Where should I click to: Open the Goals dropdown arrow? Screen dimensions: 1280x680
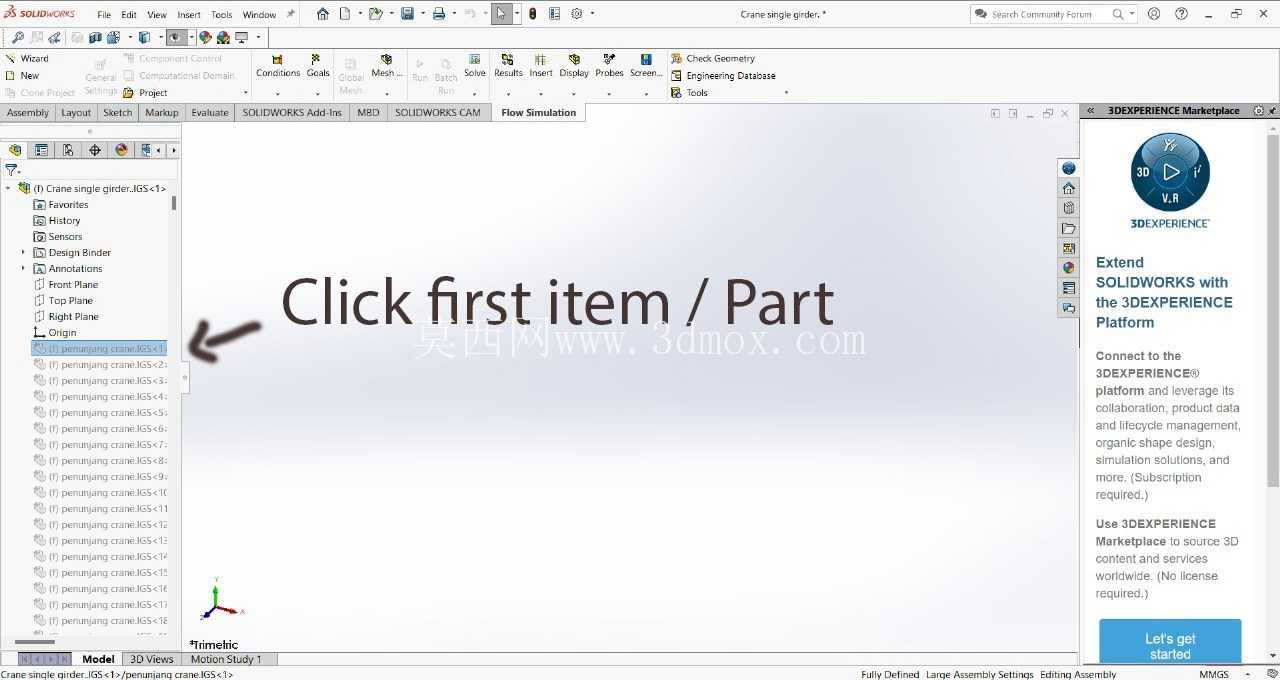pyautogui.click(x=318, y=94)
